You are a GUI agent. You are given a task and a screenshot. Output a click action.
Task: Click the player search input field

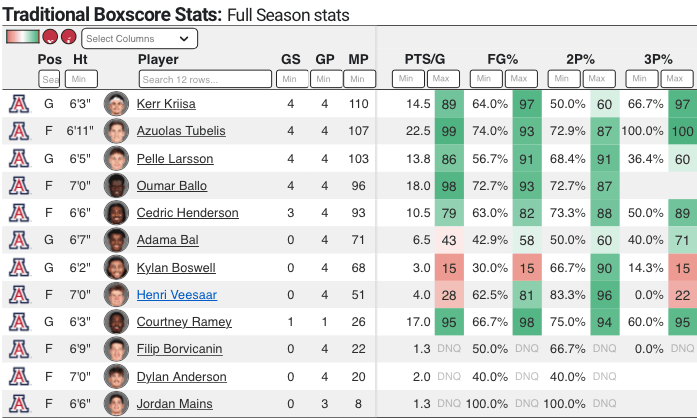204,79
